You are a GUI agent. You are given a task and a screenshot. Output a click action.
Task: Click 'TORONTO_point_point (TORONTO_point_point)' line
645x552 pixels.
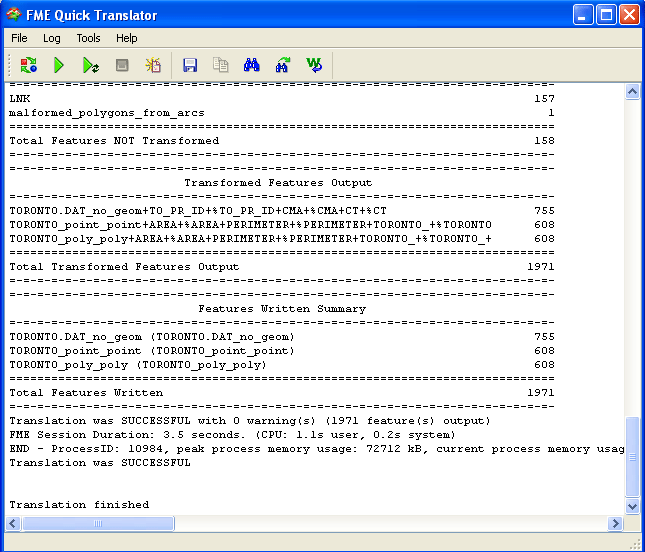(282, 350)
